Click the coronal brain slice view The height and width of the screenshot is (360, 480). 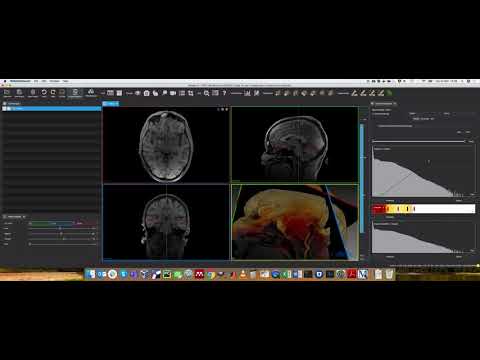(x=166, y=222)
